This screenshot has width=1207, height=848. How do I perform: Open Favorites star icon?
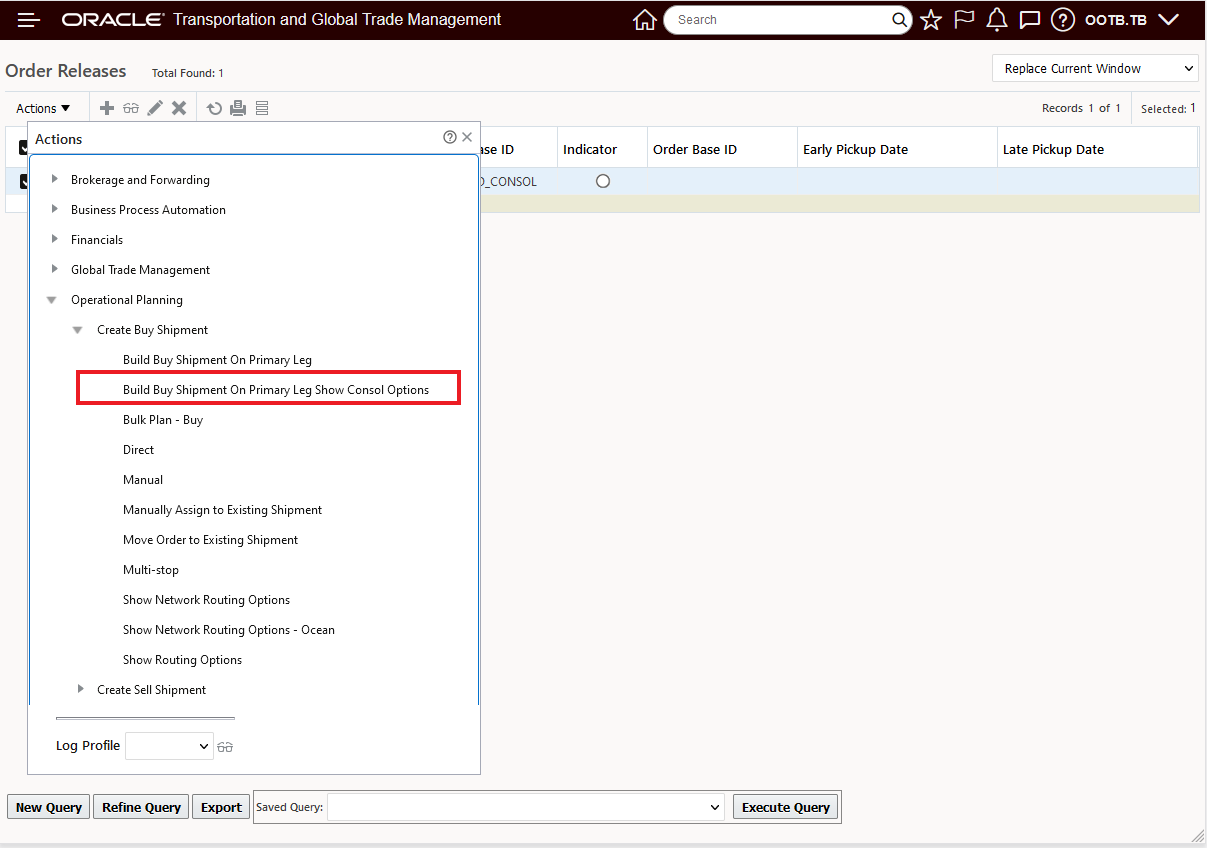point(931,19)
